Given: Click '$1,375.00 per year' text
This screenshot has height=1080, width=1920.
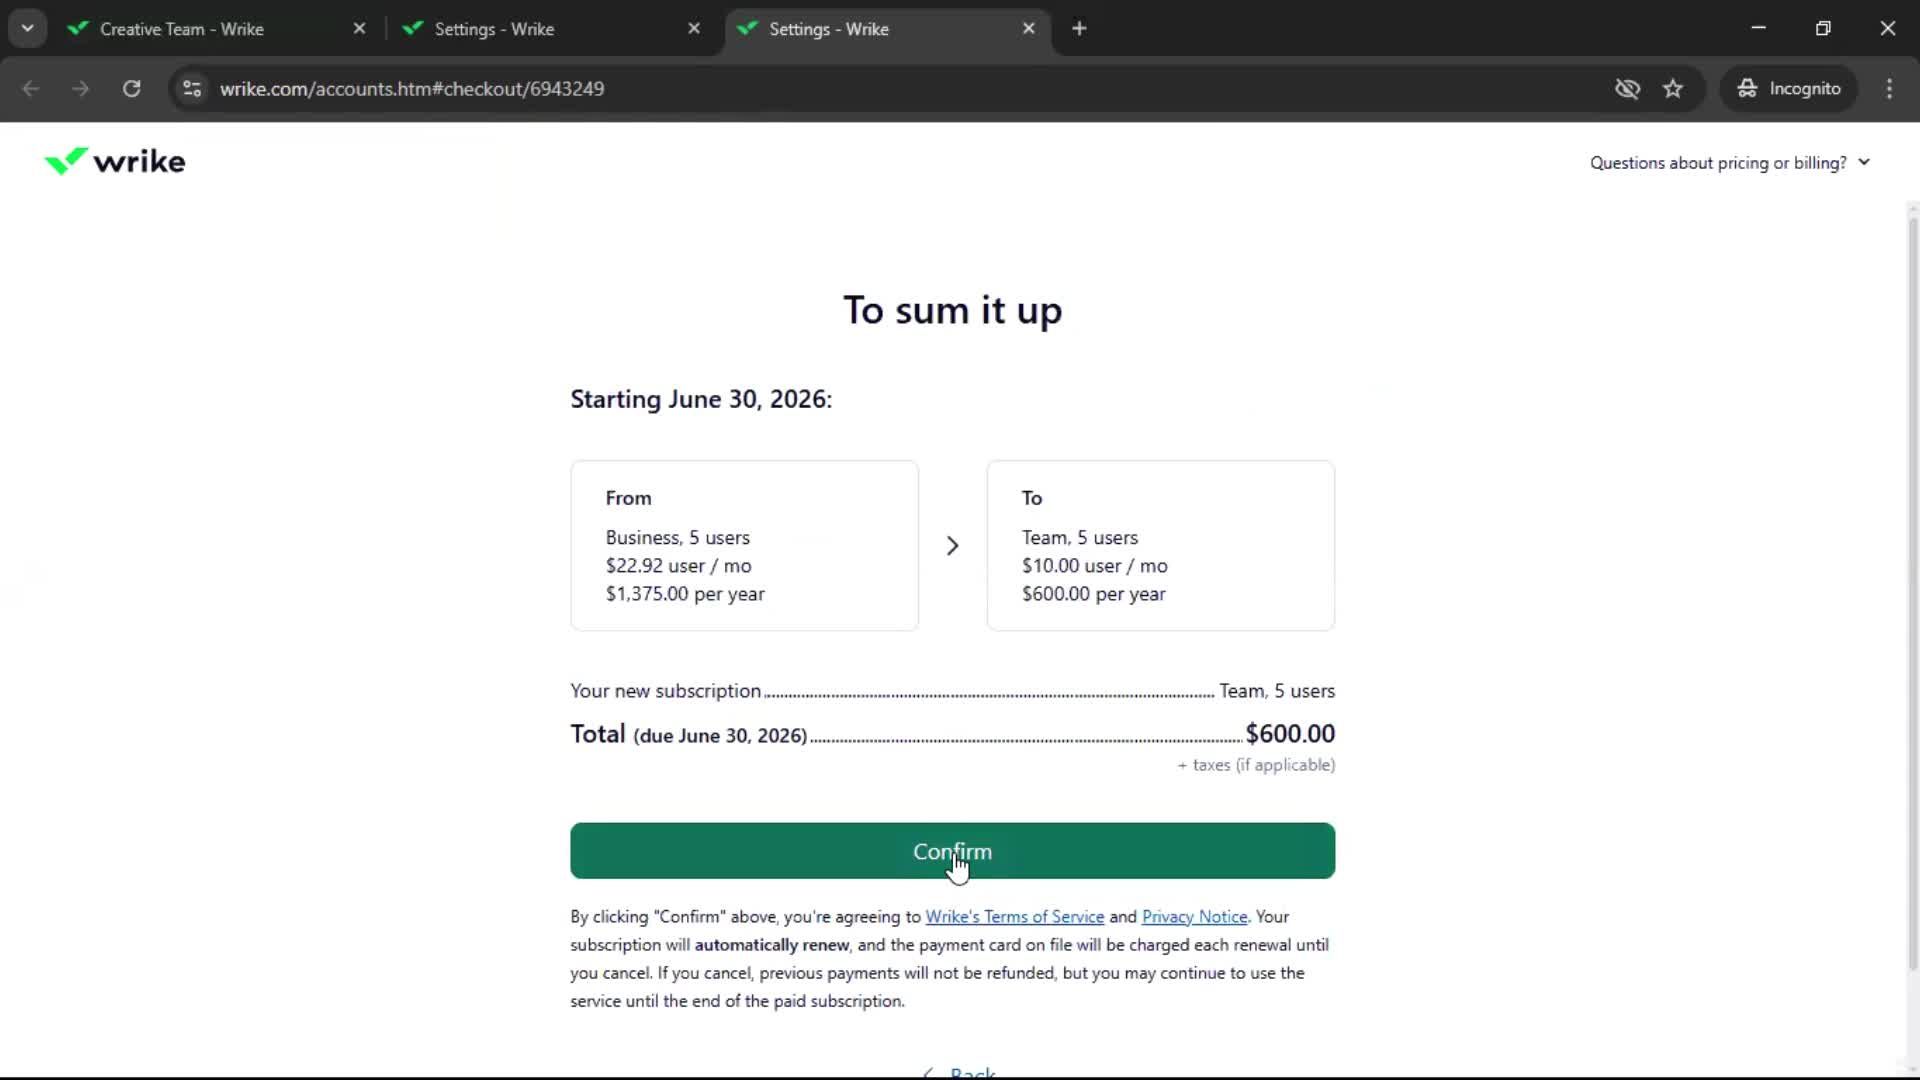Looking at the screenshot, I should [x=685, y=594].
